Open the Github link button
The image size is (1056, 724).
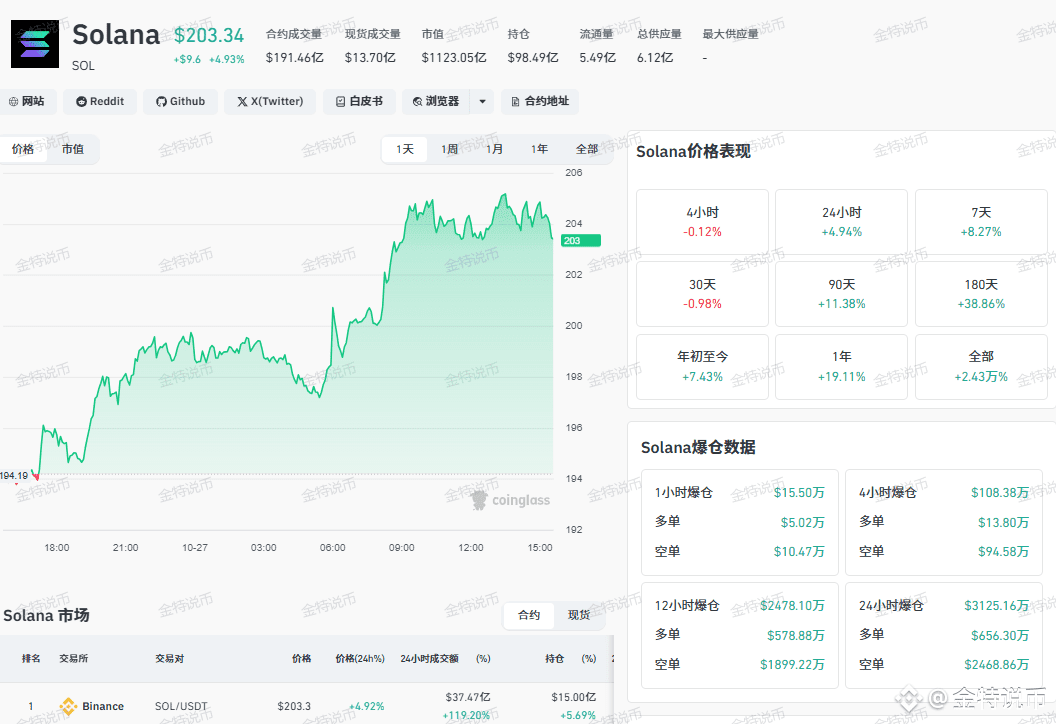tap(180, 102)
